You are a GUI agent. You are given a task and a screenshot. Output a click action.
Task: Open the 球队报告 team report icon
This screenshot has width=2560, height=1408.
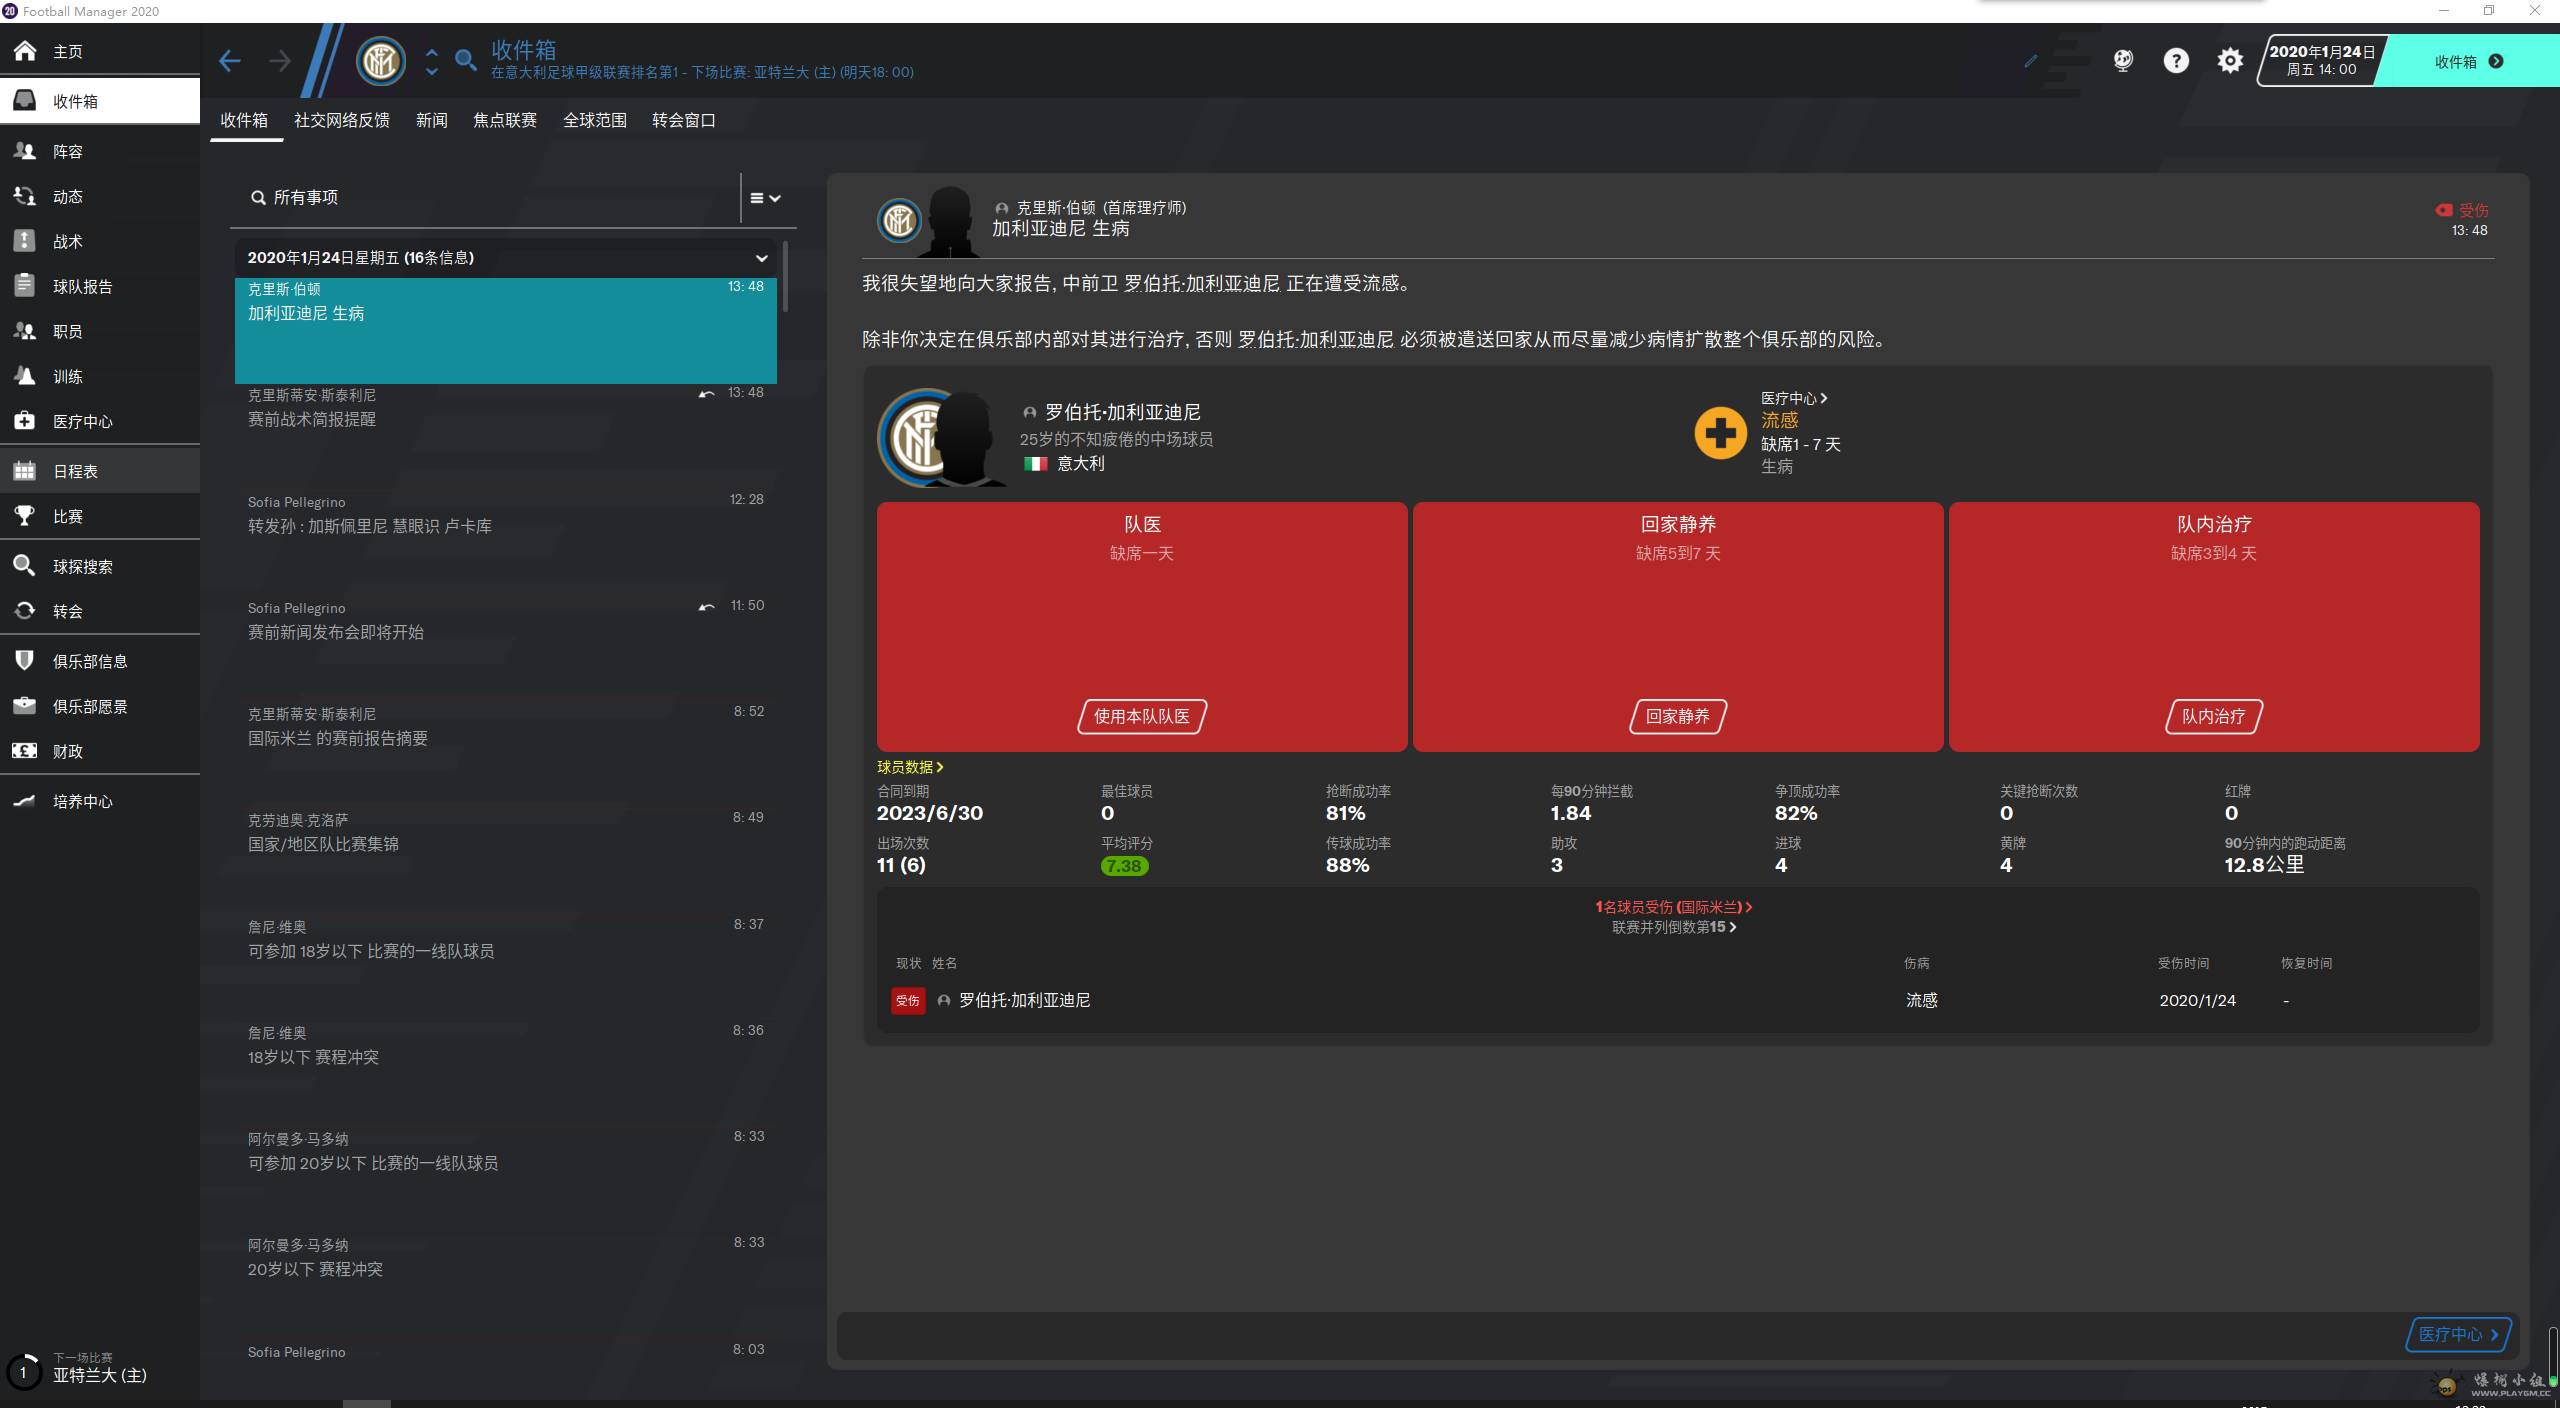(25, 286)
